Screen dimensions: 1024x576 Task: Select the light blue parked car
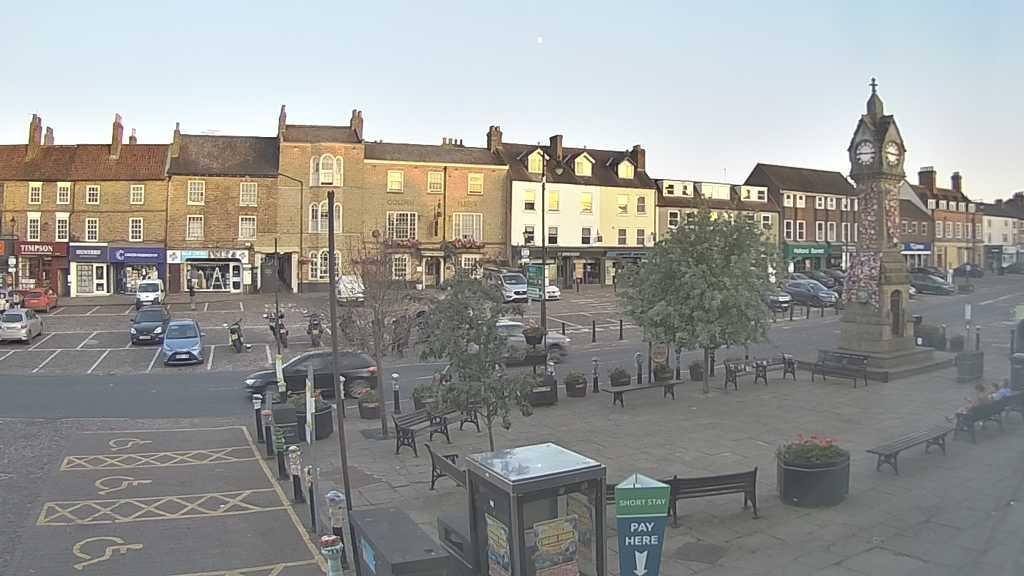pos(183,342)
